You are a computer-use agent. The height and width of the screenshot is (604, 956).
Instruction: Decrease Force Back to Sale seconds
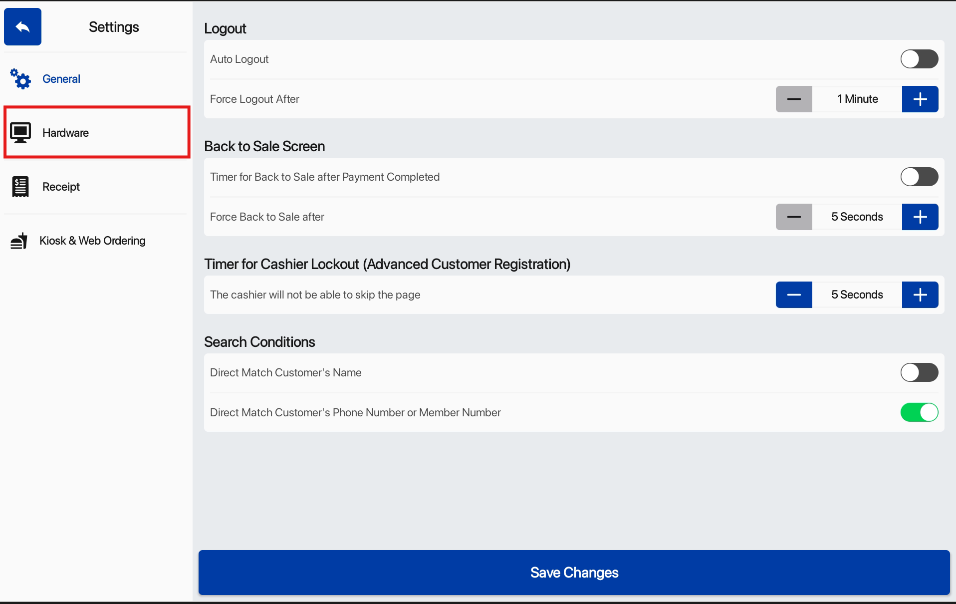[794, 217]
